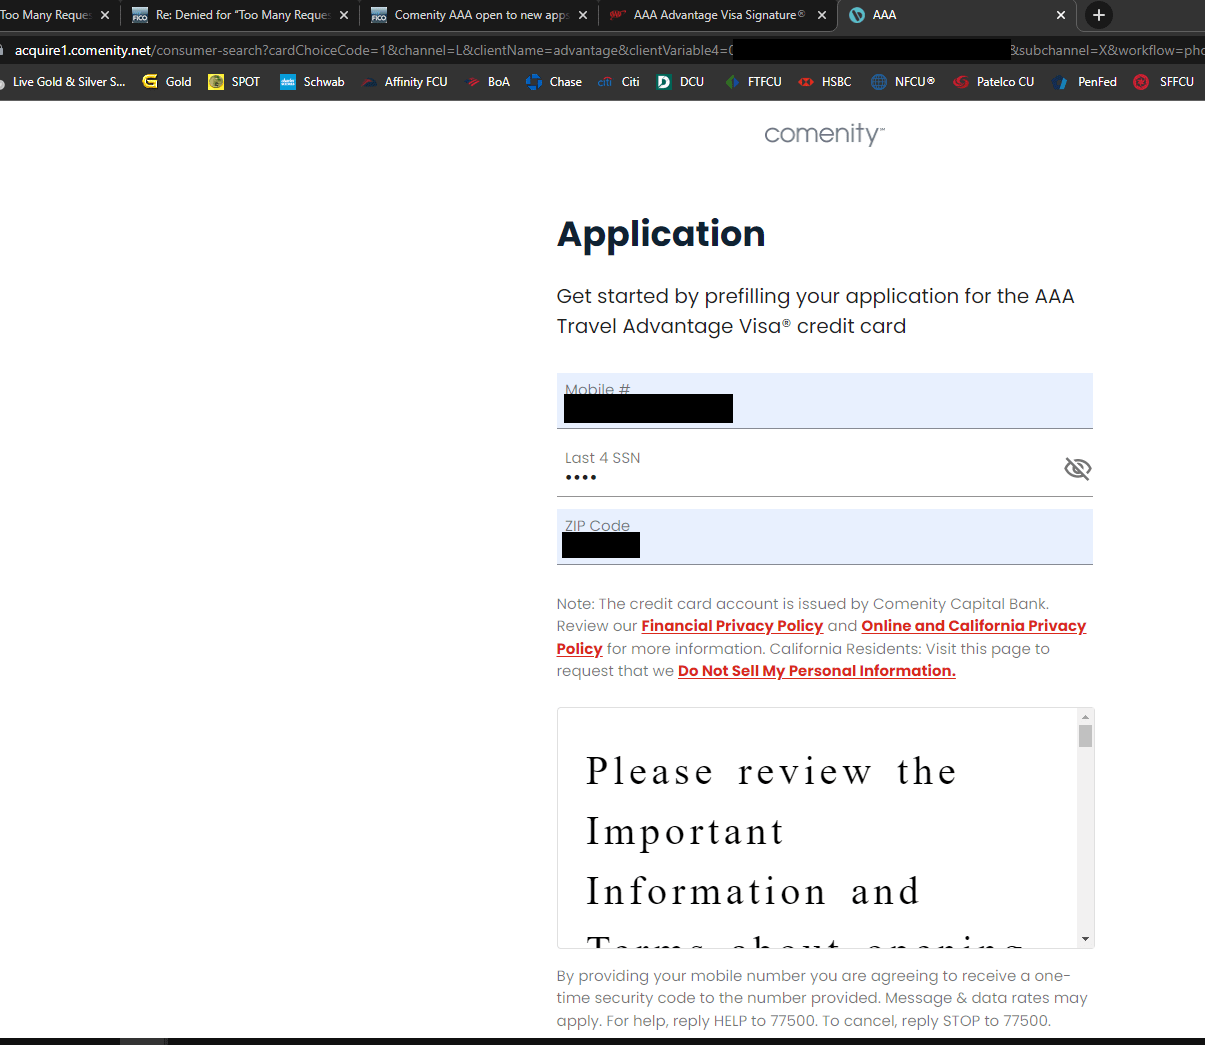Click the Application heading text
1205x1045 pixels.
(x=661, y=234)
